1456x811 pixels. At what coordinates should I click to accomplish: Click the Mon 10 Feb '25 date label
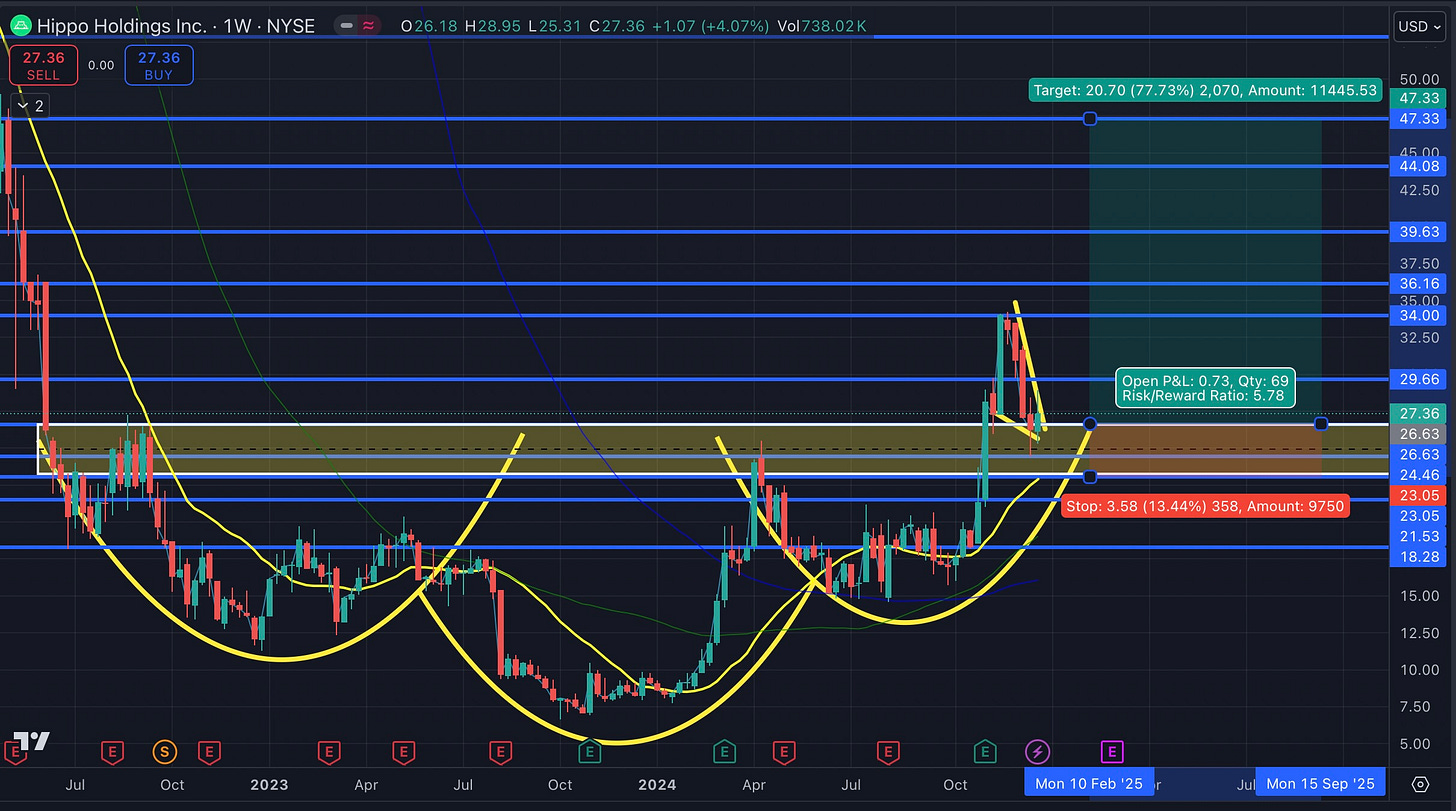(1089, 783)
